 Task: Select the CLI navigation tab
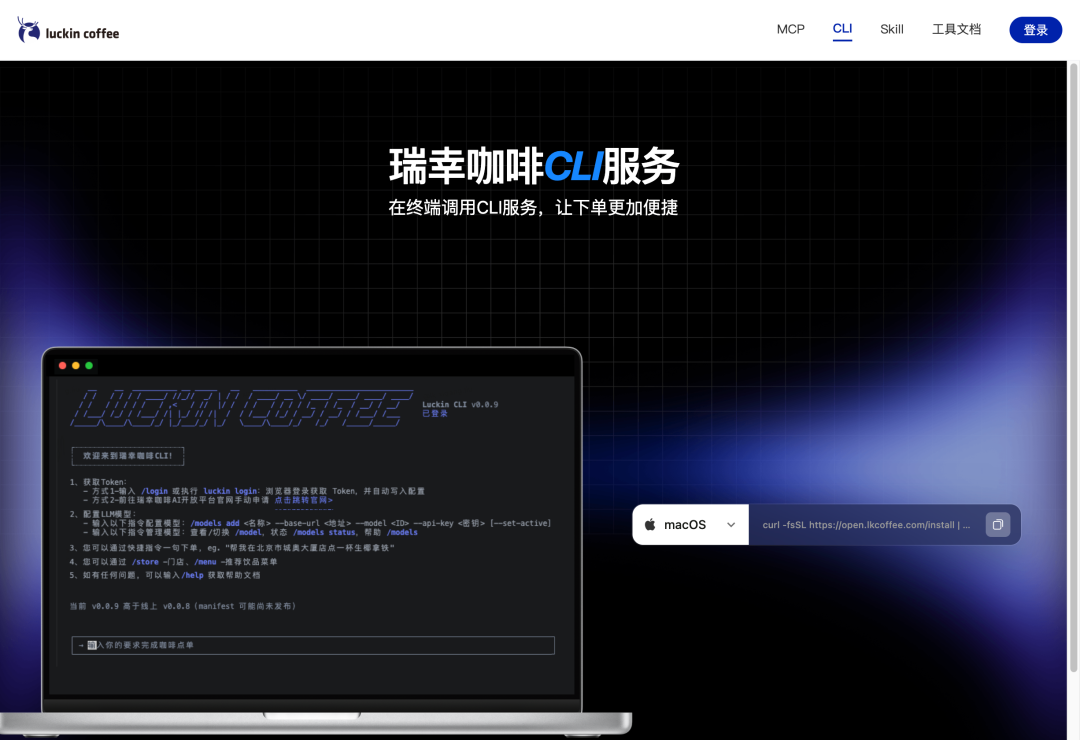coord(842,29)
